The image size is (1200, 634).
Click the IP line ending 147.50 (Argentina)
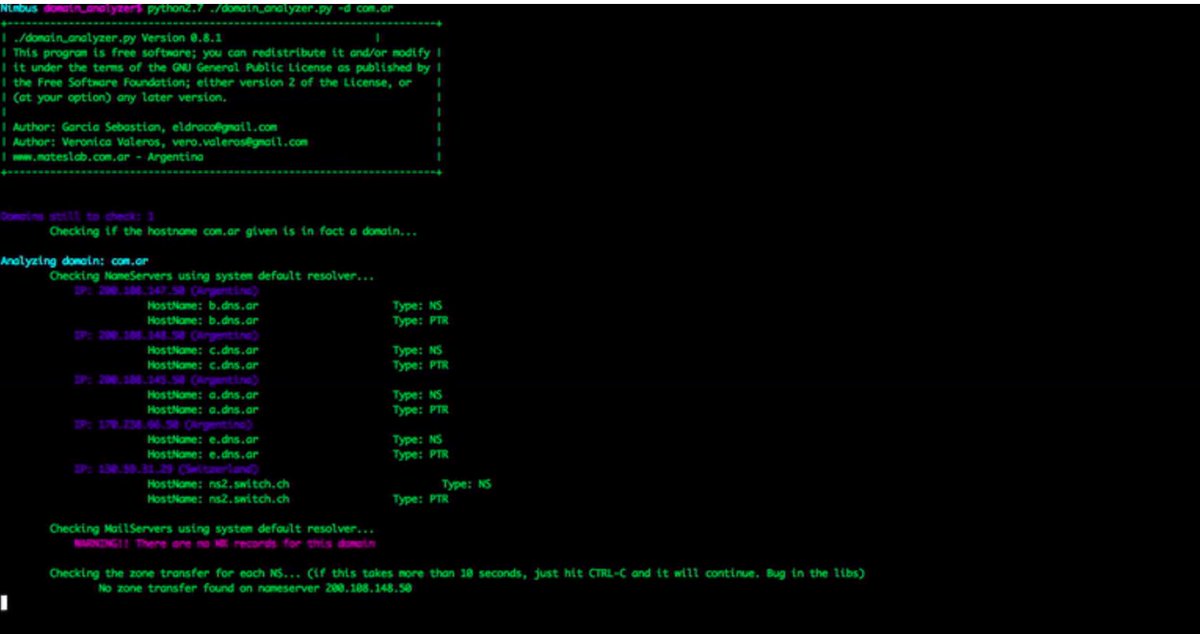pyautogui.click(x=166, y=290)
